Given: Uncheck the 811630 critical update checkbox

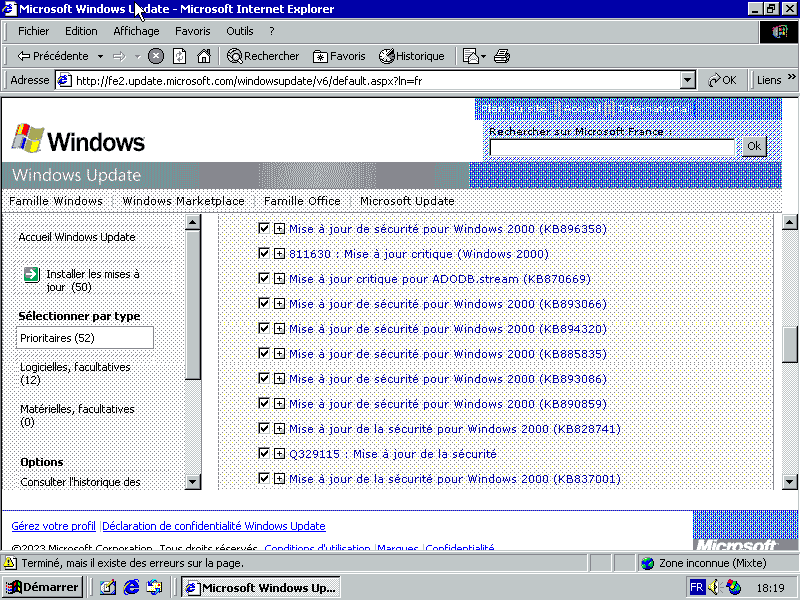Looking at the screenshot, I should click(x=264, y=253).
